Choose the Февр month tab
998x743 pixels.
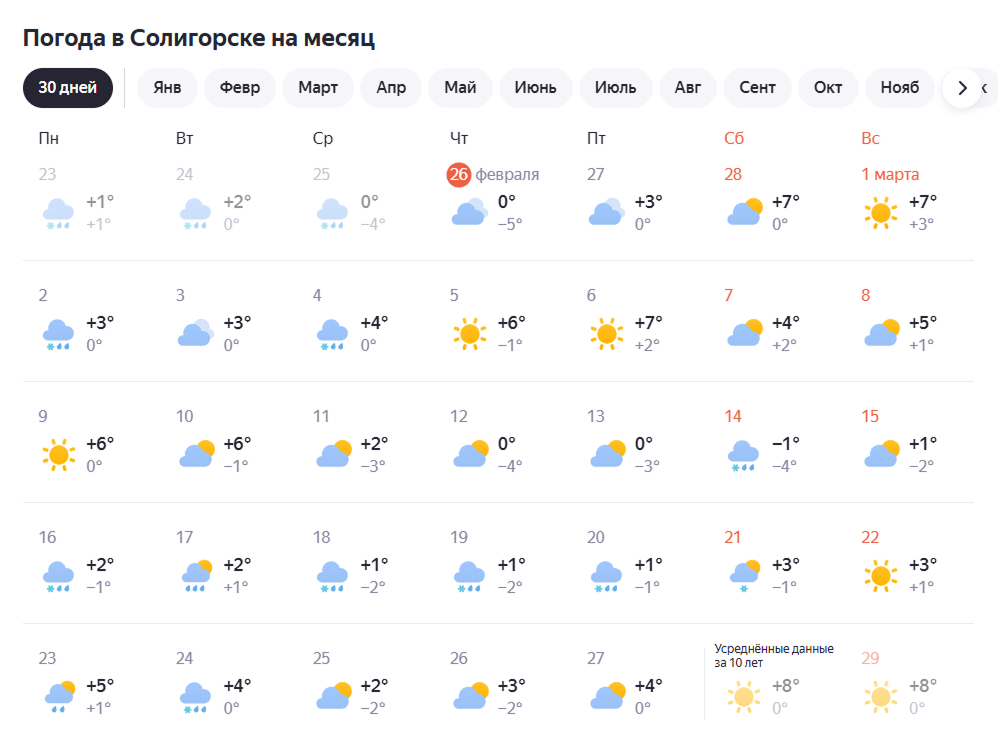coord(240,88)
